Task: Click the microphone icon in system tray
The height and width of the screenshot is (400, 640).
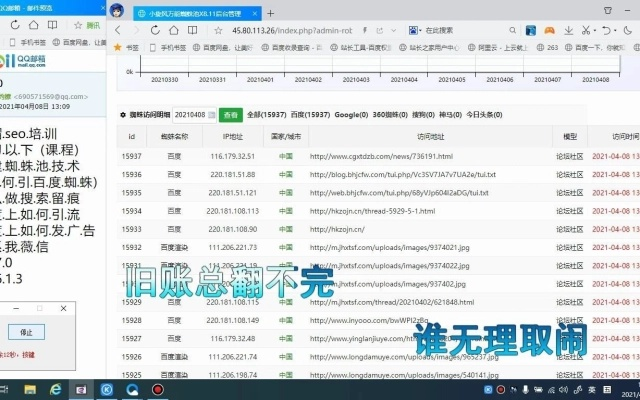Action: click(525, 390)
